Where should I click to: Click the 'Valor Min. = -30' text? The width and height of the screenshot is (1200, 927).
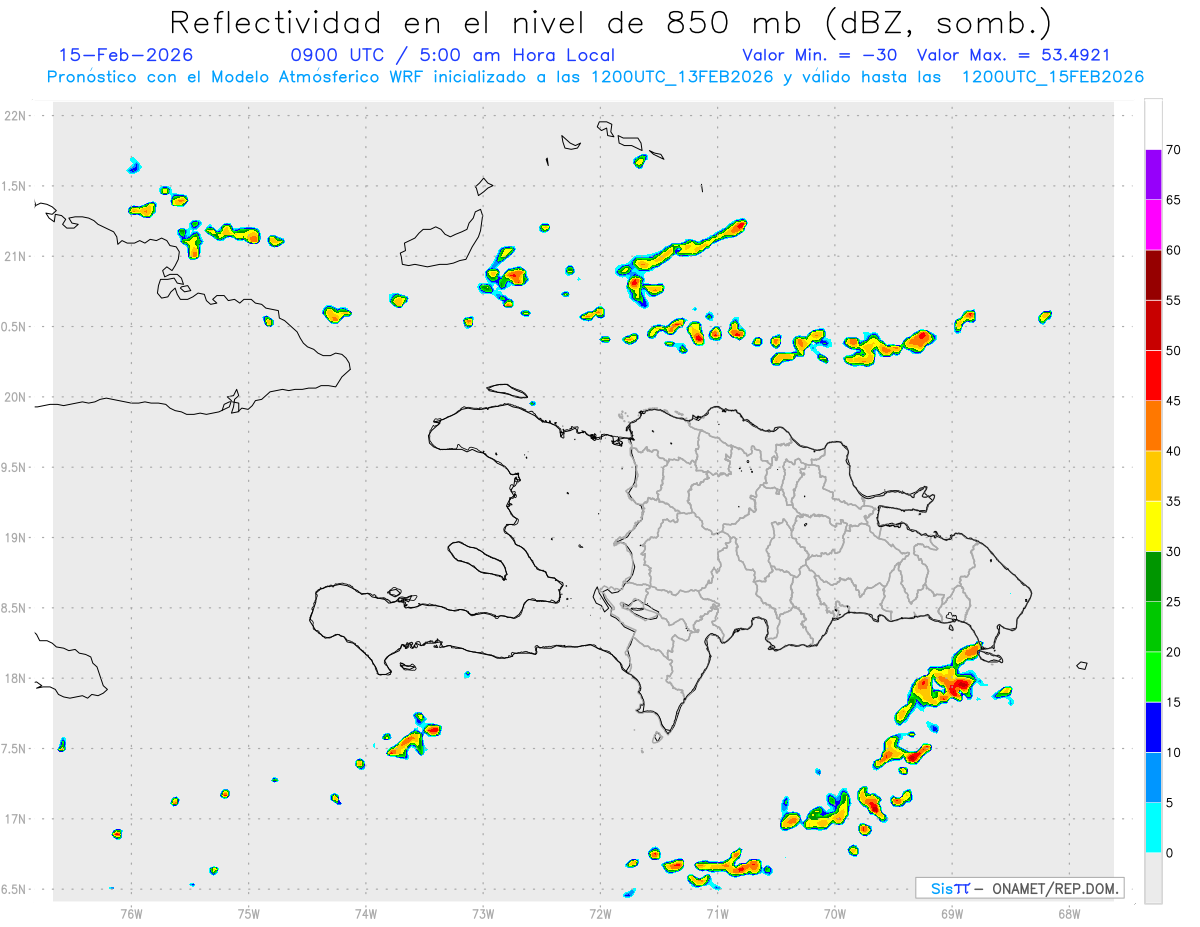coord(819,55)
